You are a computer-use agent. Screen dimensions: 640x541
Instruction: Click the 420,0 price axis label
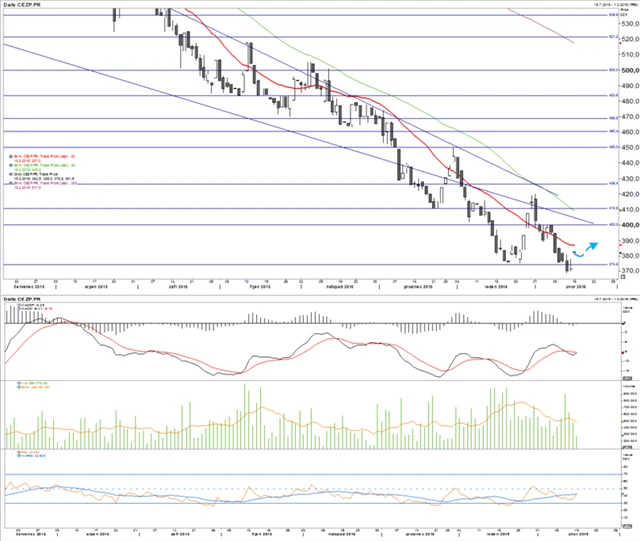(x=630, y=194)
